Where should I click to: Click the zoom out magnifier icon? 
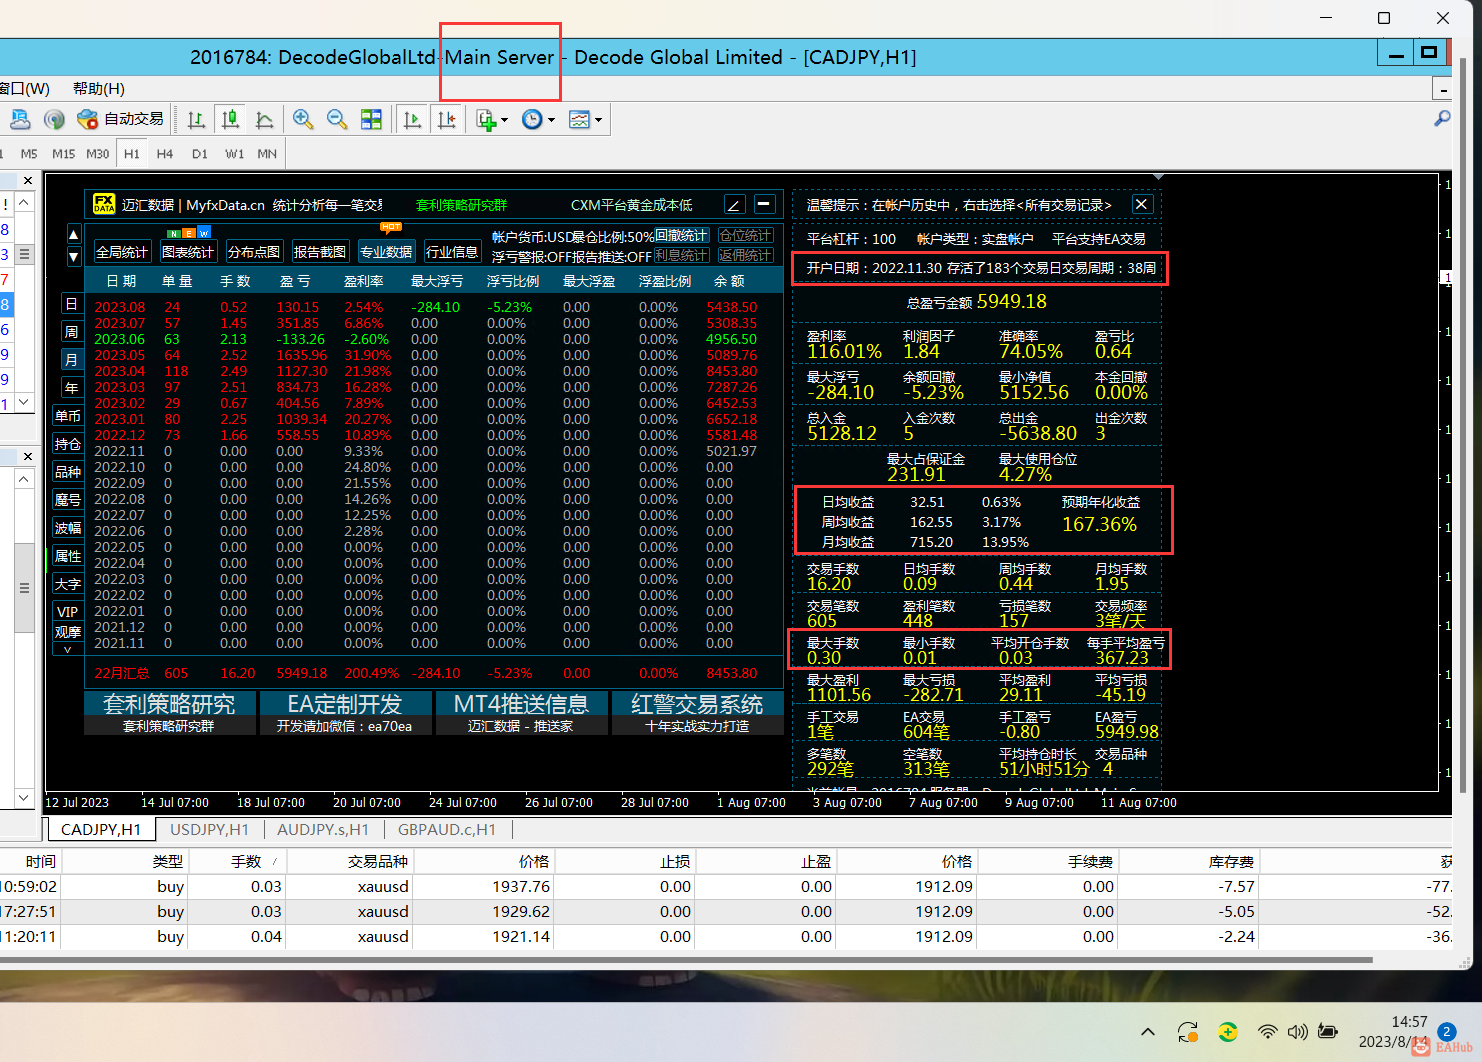(337, 120)
